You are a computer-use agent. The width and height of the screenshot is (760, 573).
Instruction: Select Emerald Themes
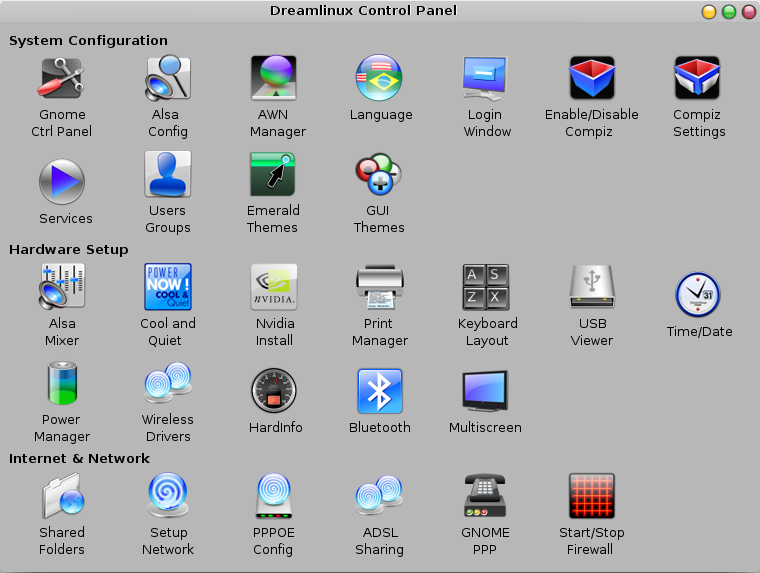(274, 174)
